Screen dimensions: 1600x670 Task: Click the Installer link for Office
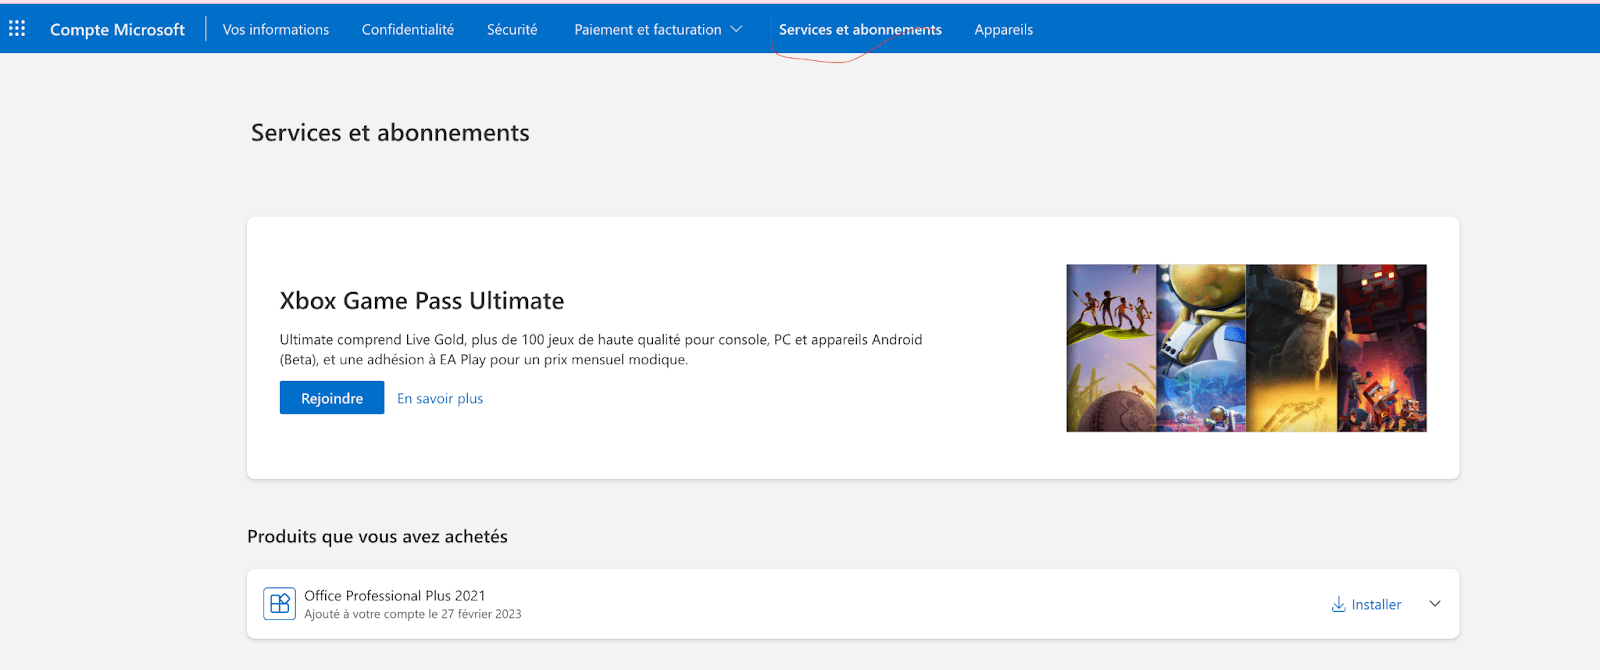pyautogui.click(x=1376, y=604)
